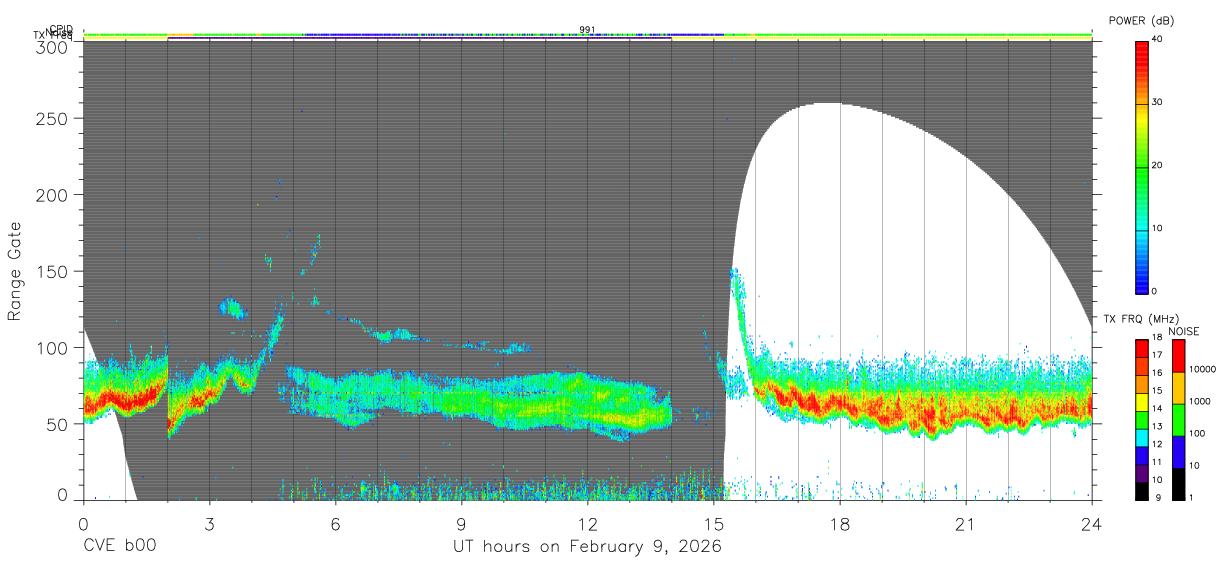Click the 21 tick on the UT hours axis
The width and height of the screenshot is (1228, 567).
(x=966, y=523)
